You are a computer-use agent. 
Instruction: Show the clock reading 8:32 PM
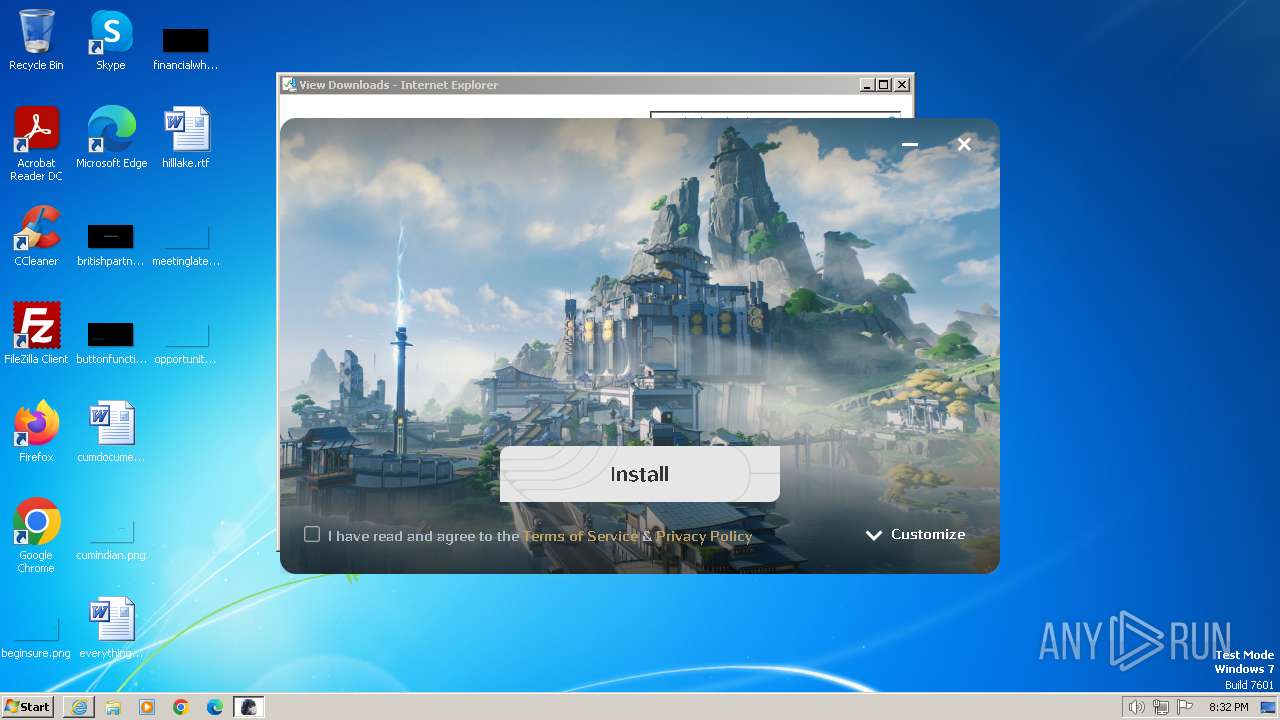pyautogui.click(x=1228, y=707)
